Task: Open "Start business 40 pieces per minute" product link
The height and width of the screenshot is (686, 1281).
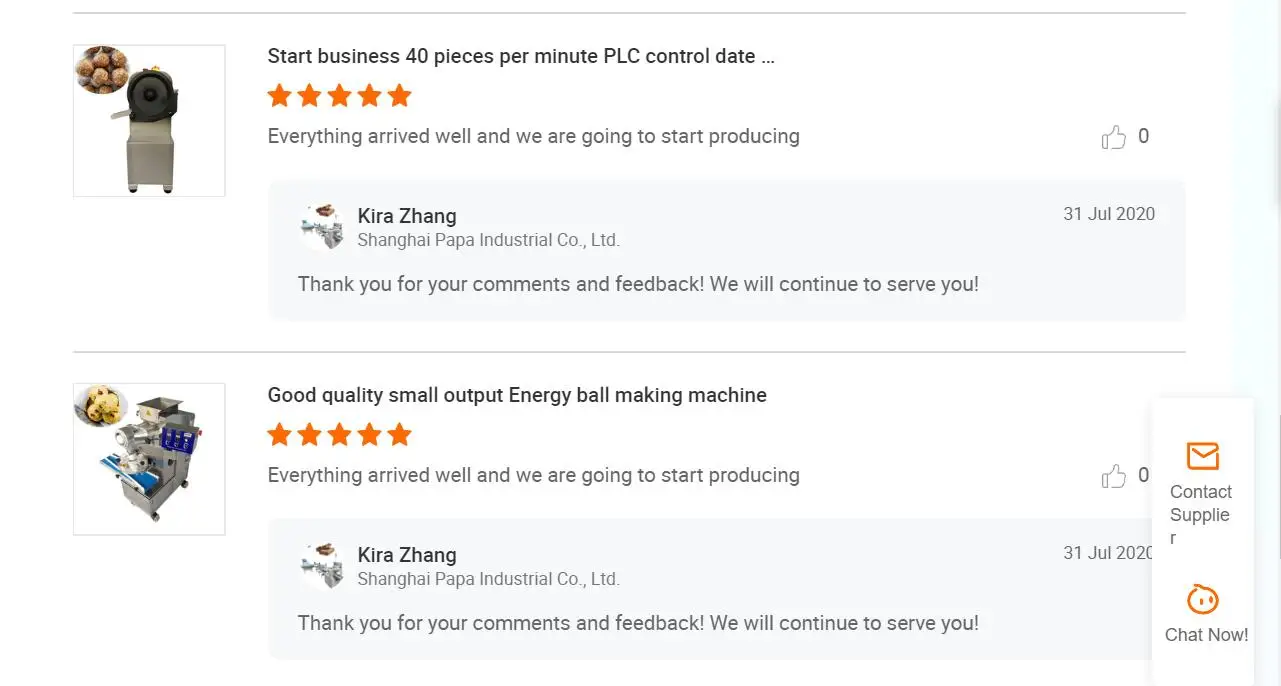Action: (521, 56)
